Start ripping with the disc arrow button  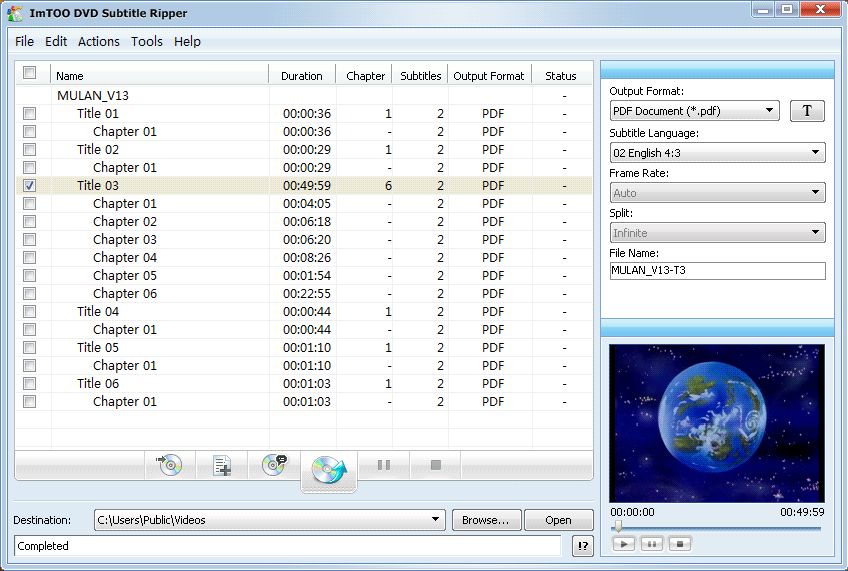(x=329, y=471)
